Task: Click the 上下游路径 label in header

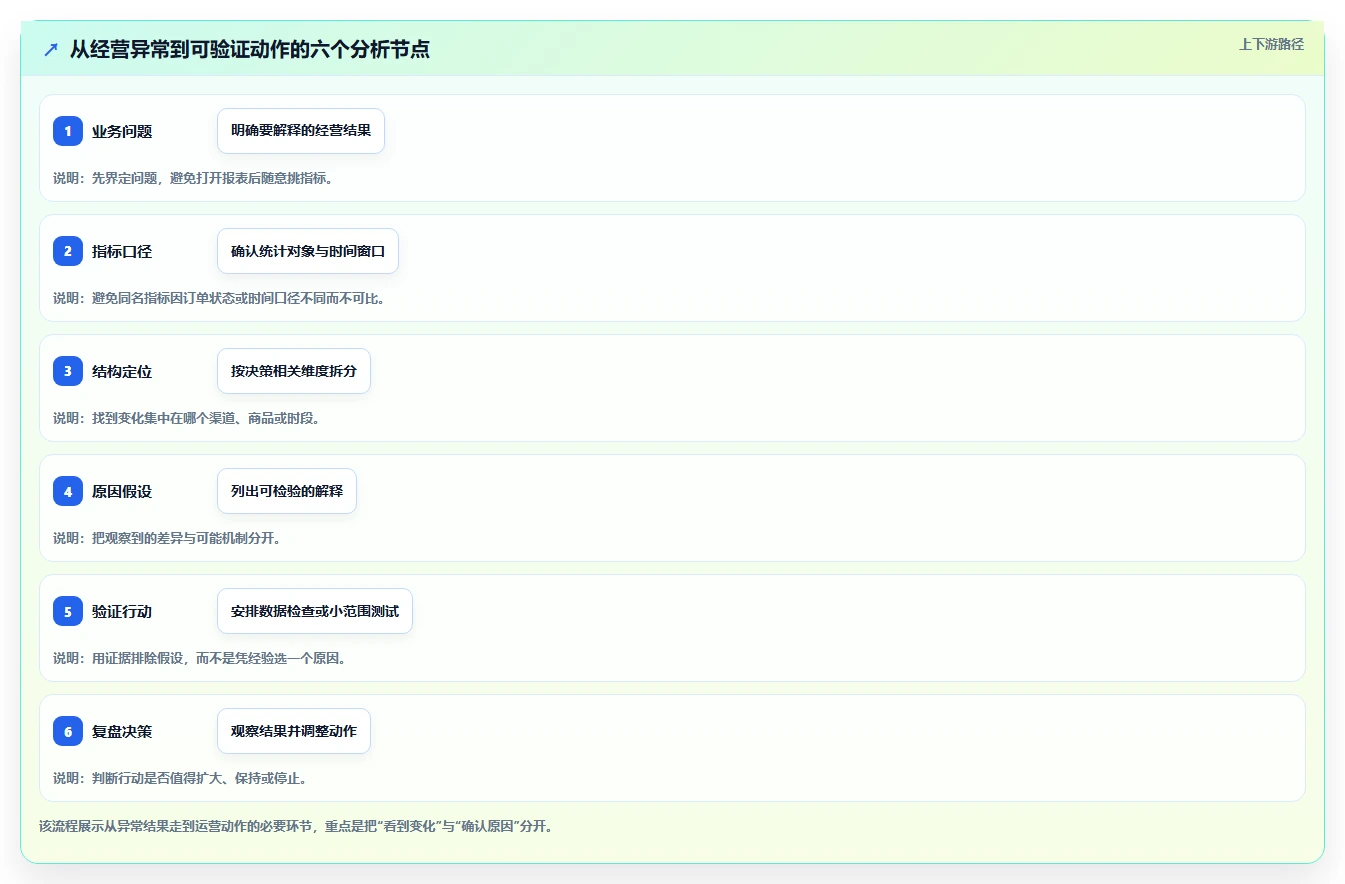Action: coord(1271,44)
